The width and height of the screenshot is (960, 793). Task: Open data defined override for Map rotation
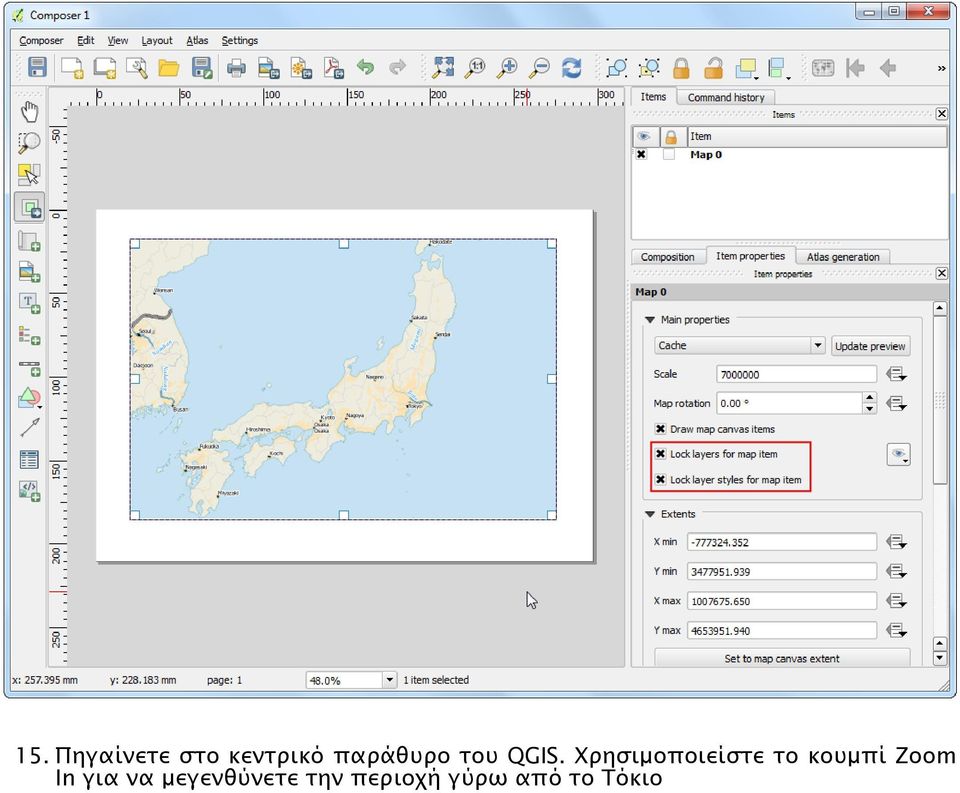click(x=897, y=404)
